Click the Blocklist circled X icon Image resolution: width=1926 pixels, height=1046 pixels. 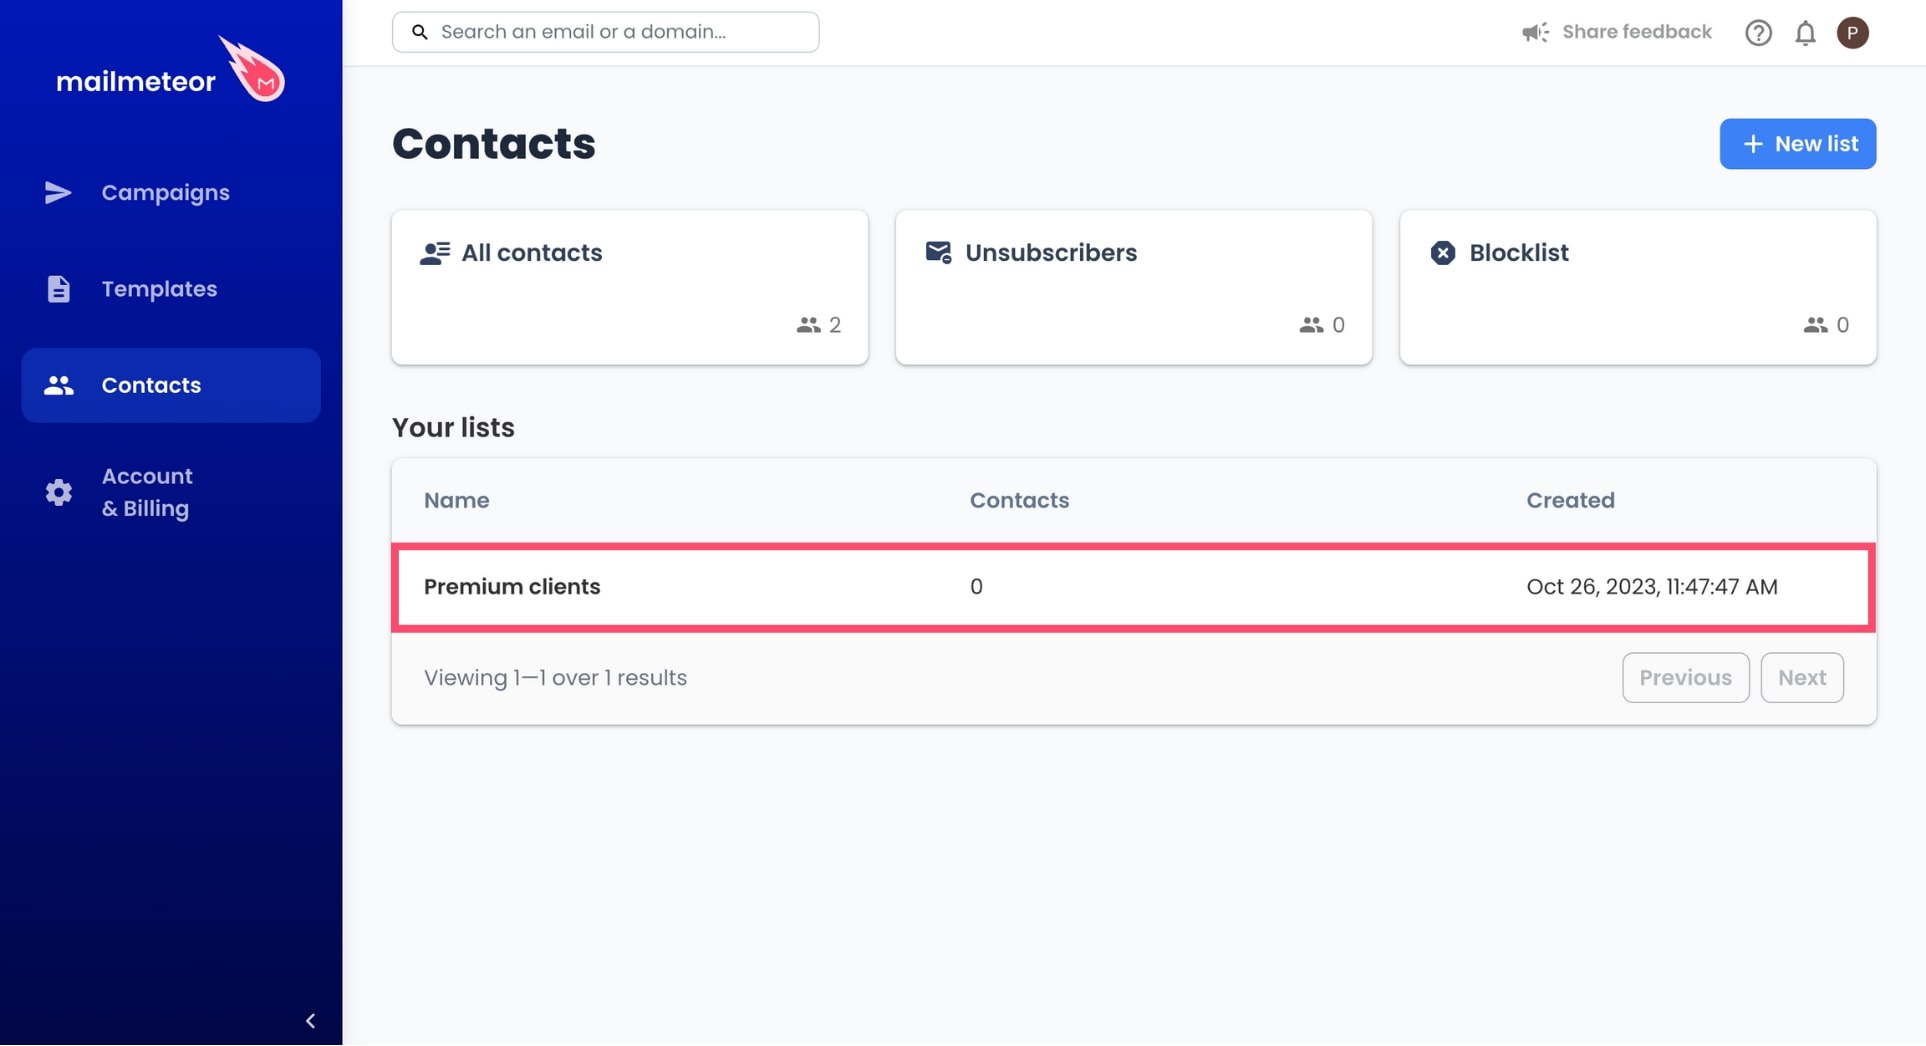pos(1442,253)
